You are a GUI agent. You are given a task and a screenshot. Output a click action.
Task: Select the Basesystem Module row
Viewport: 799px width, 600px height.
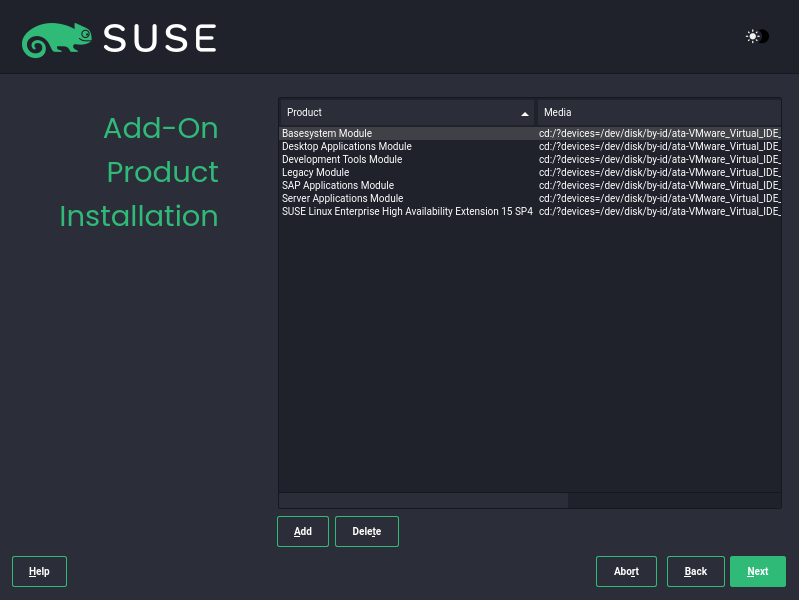click(x=530, y=133)
